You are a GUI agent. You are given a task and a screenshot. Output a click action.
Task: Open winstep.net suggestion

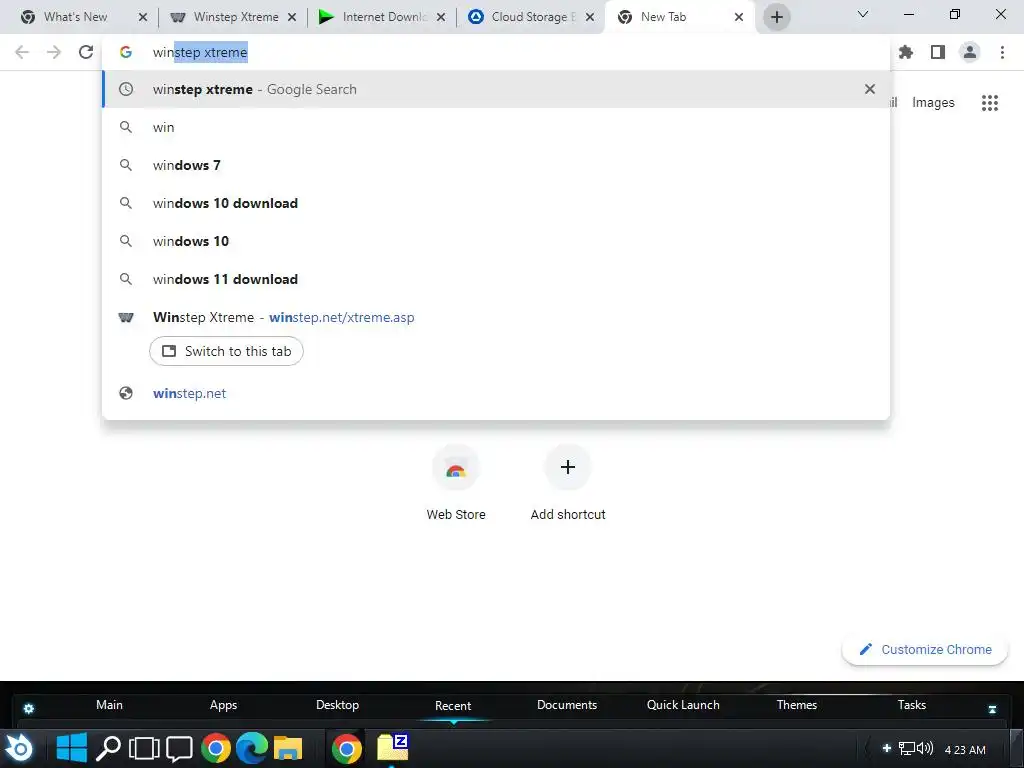tap(496, 393)
